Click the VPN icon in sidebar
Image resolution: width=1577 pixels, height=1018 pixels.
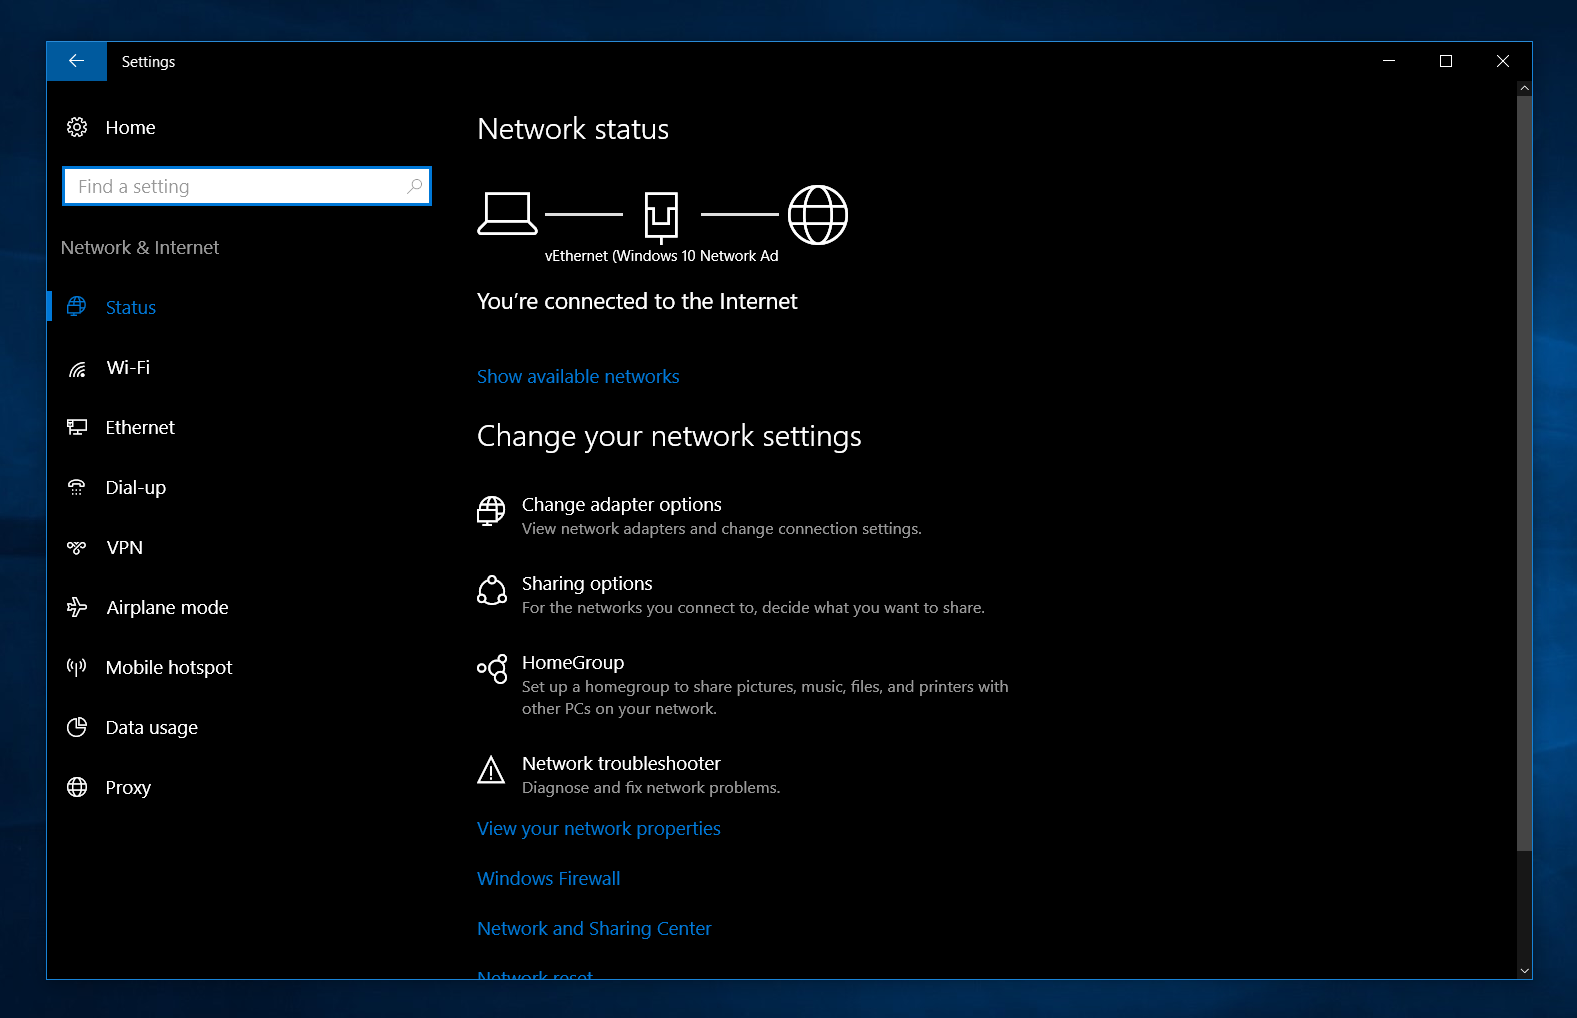tap(77, 547)
